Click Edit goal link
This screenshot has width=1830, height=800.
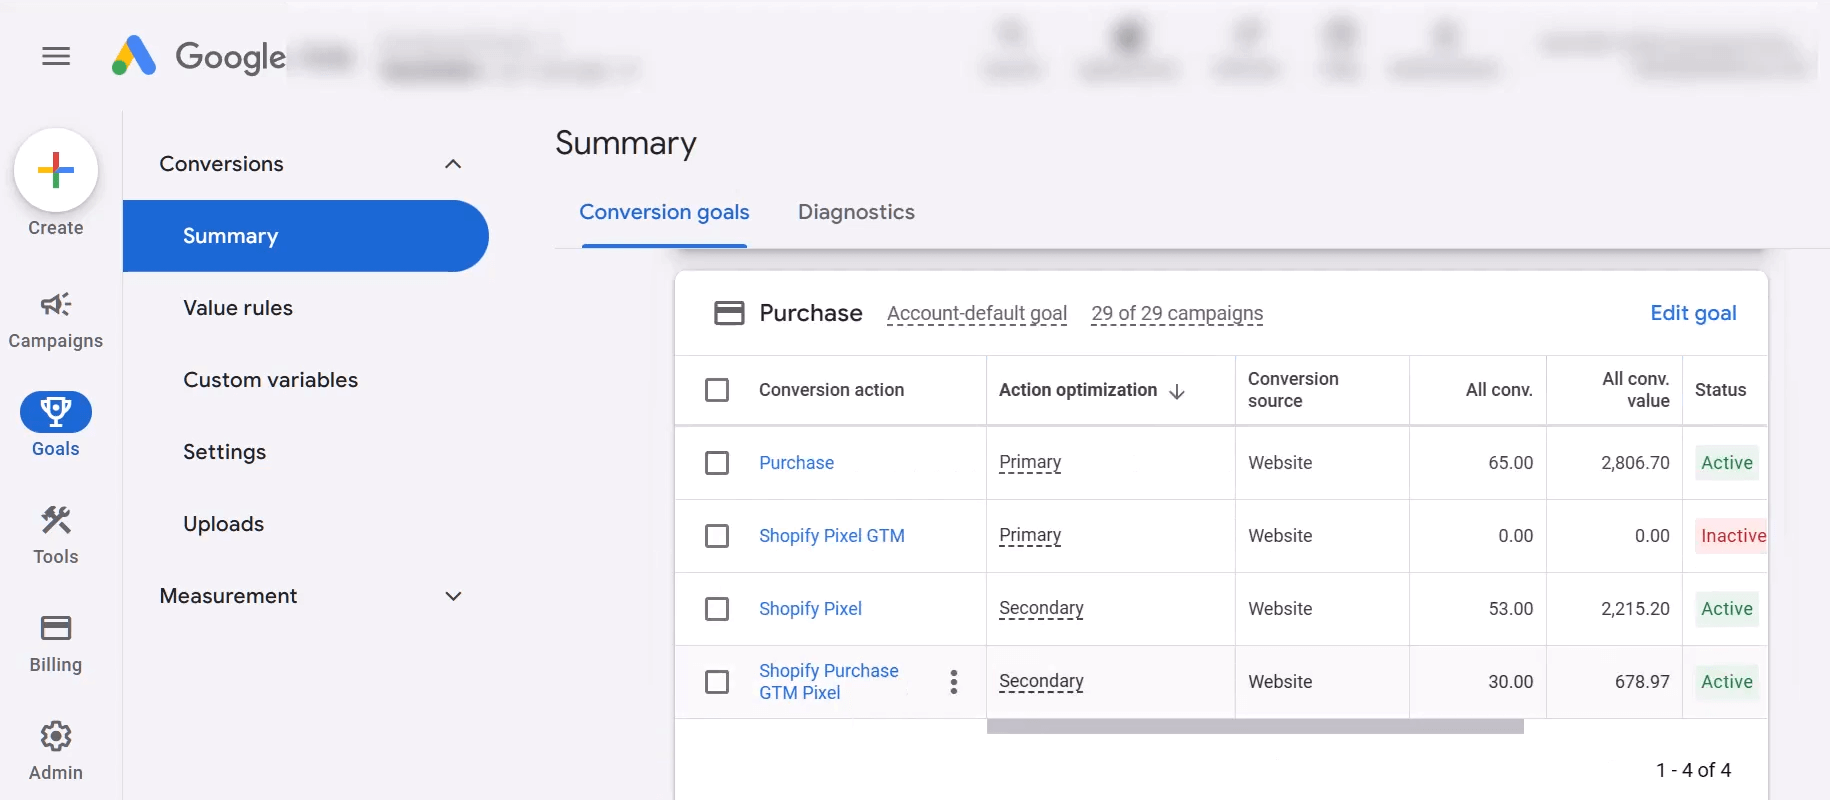click(1693, 313)
